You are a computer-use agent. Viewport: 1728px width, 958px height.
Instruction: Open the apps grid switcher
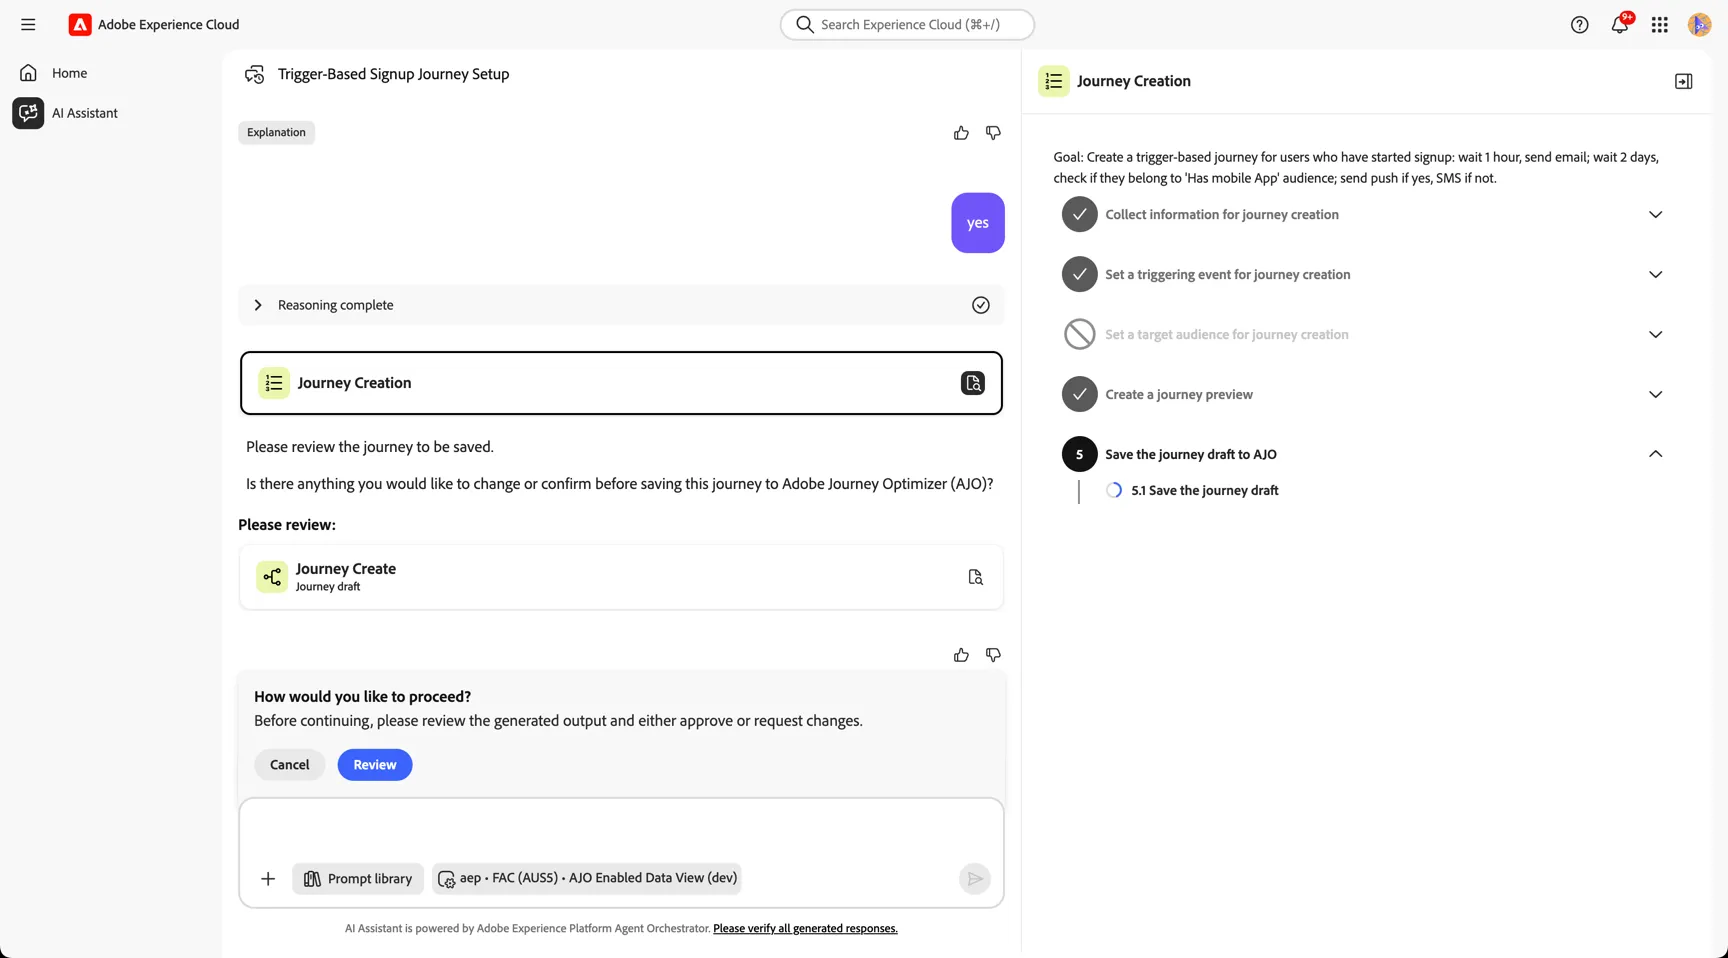pyautogui.click(x=1659, y=25)
